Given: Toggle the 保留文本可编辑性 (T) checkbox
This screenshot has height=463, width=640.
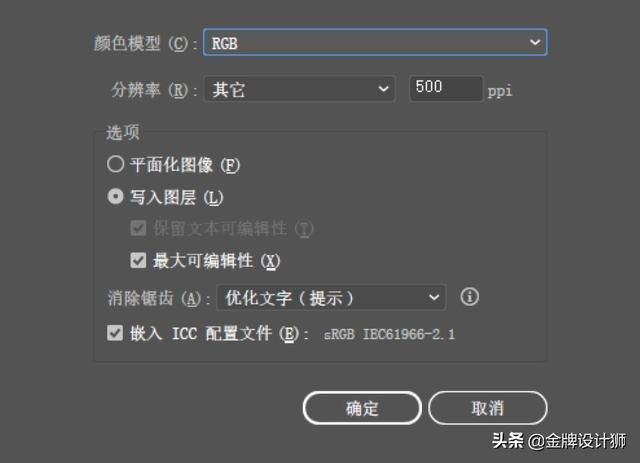Looking at the screenshot, I should [138, 228].
